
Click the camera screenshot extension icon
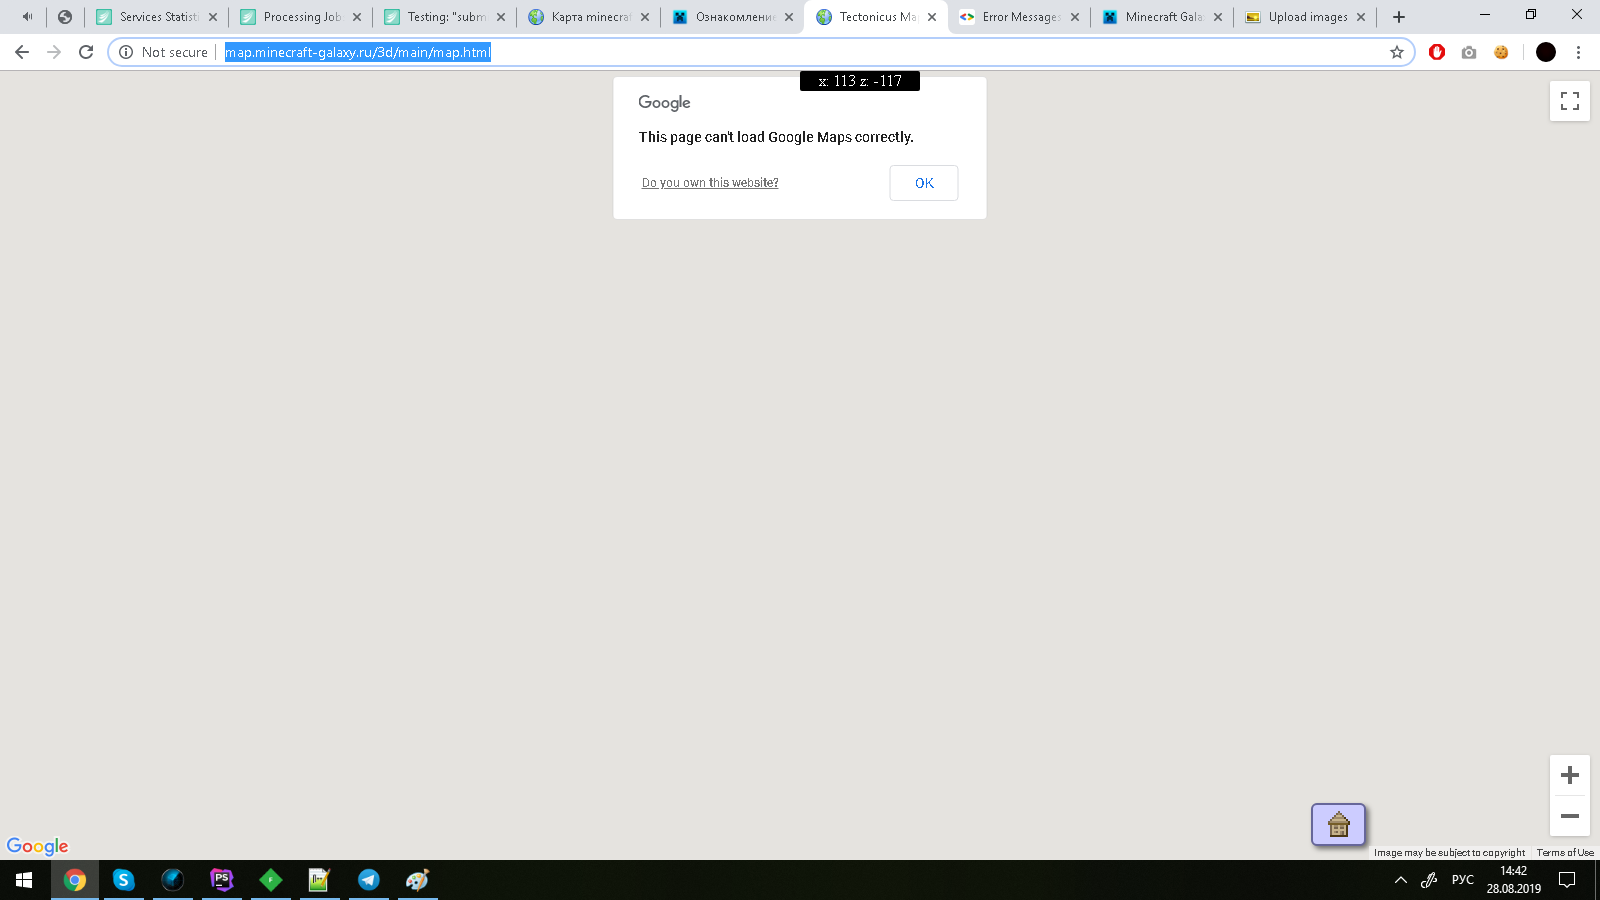tap(1469, 52)
